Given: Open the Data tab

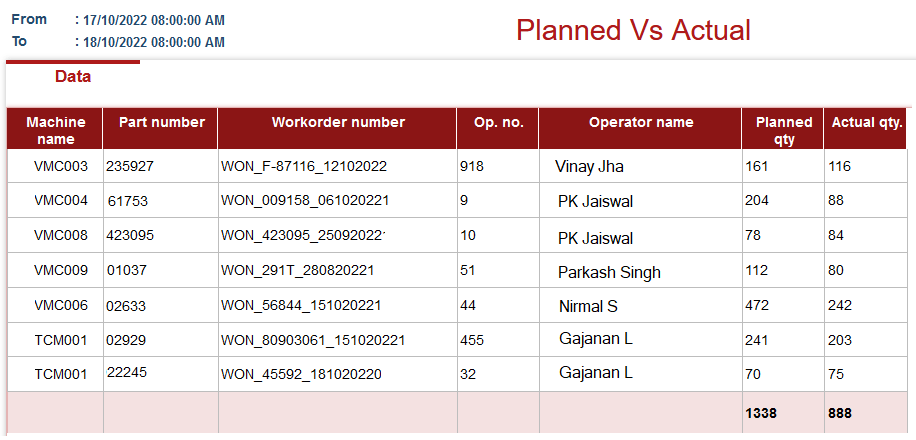Looking at the screenshot, I should click(x=73, y=77).
